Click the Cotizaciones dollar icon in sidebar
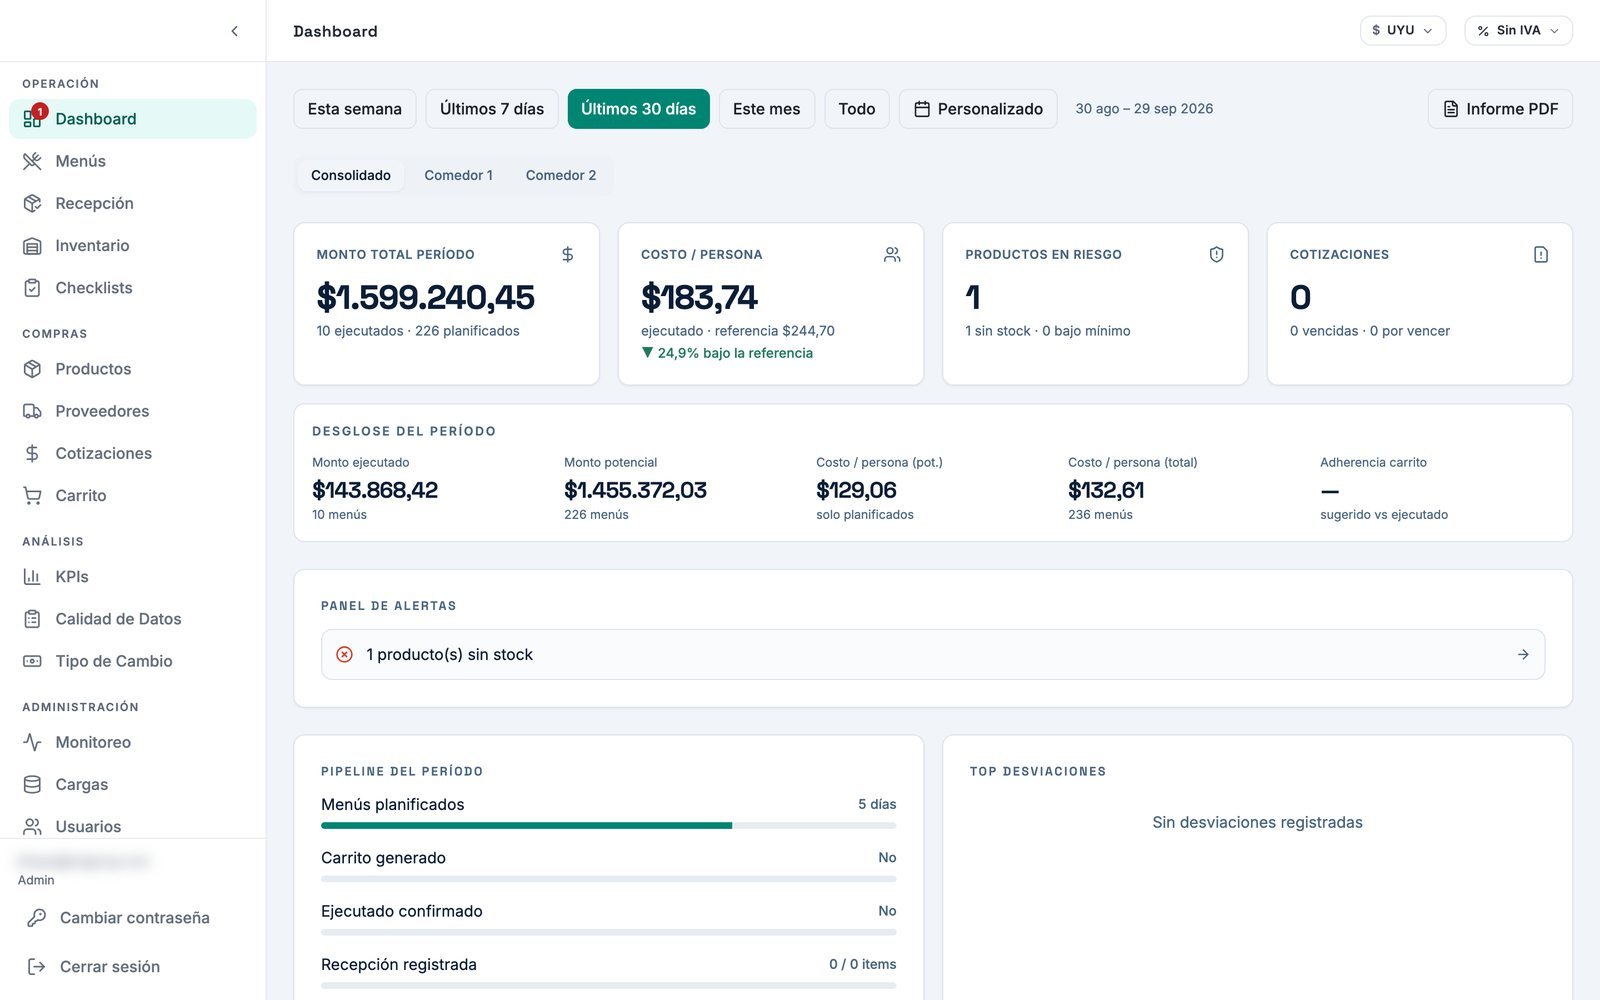The image size is (1600, 1000). pyautogui.click(x=32, y=453)
